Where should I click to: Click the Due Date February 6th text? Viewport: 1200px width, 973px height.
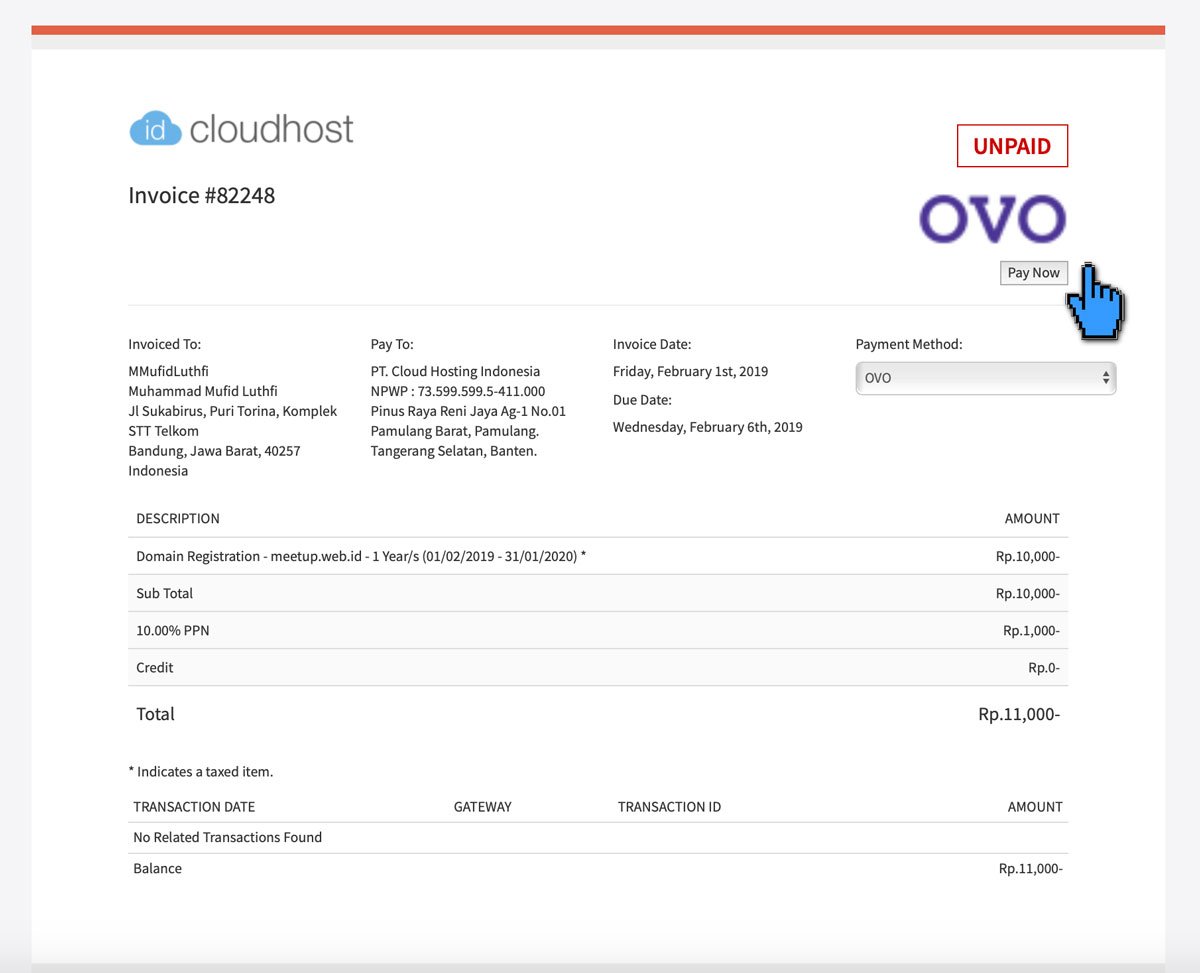(x=707, y=426)
